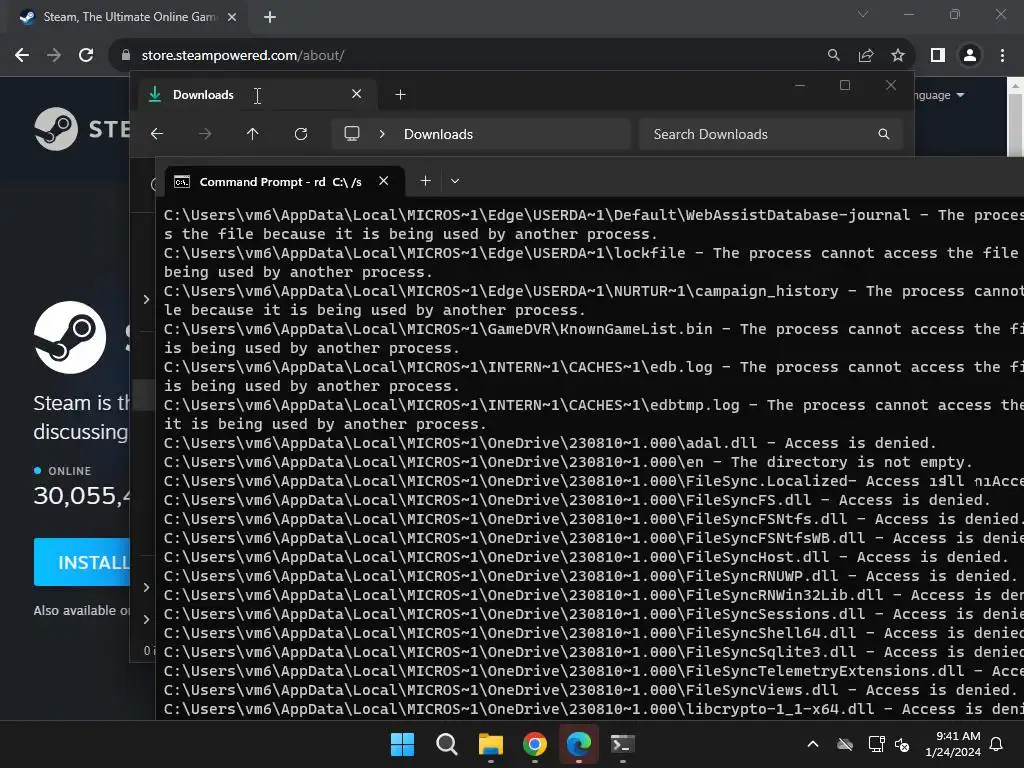
Task: Select the Steam, The Ultimate Online Game tab
Action: click(x=128, y=17)
